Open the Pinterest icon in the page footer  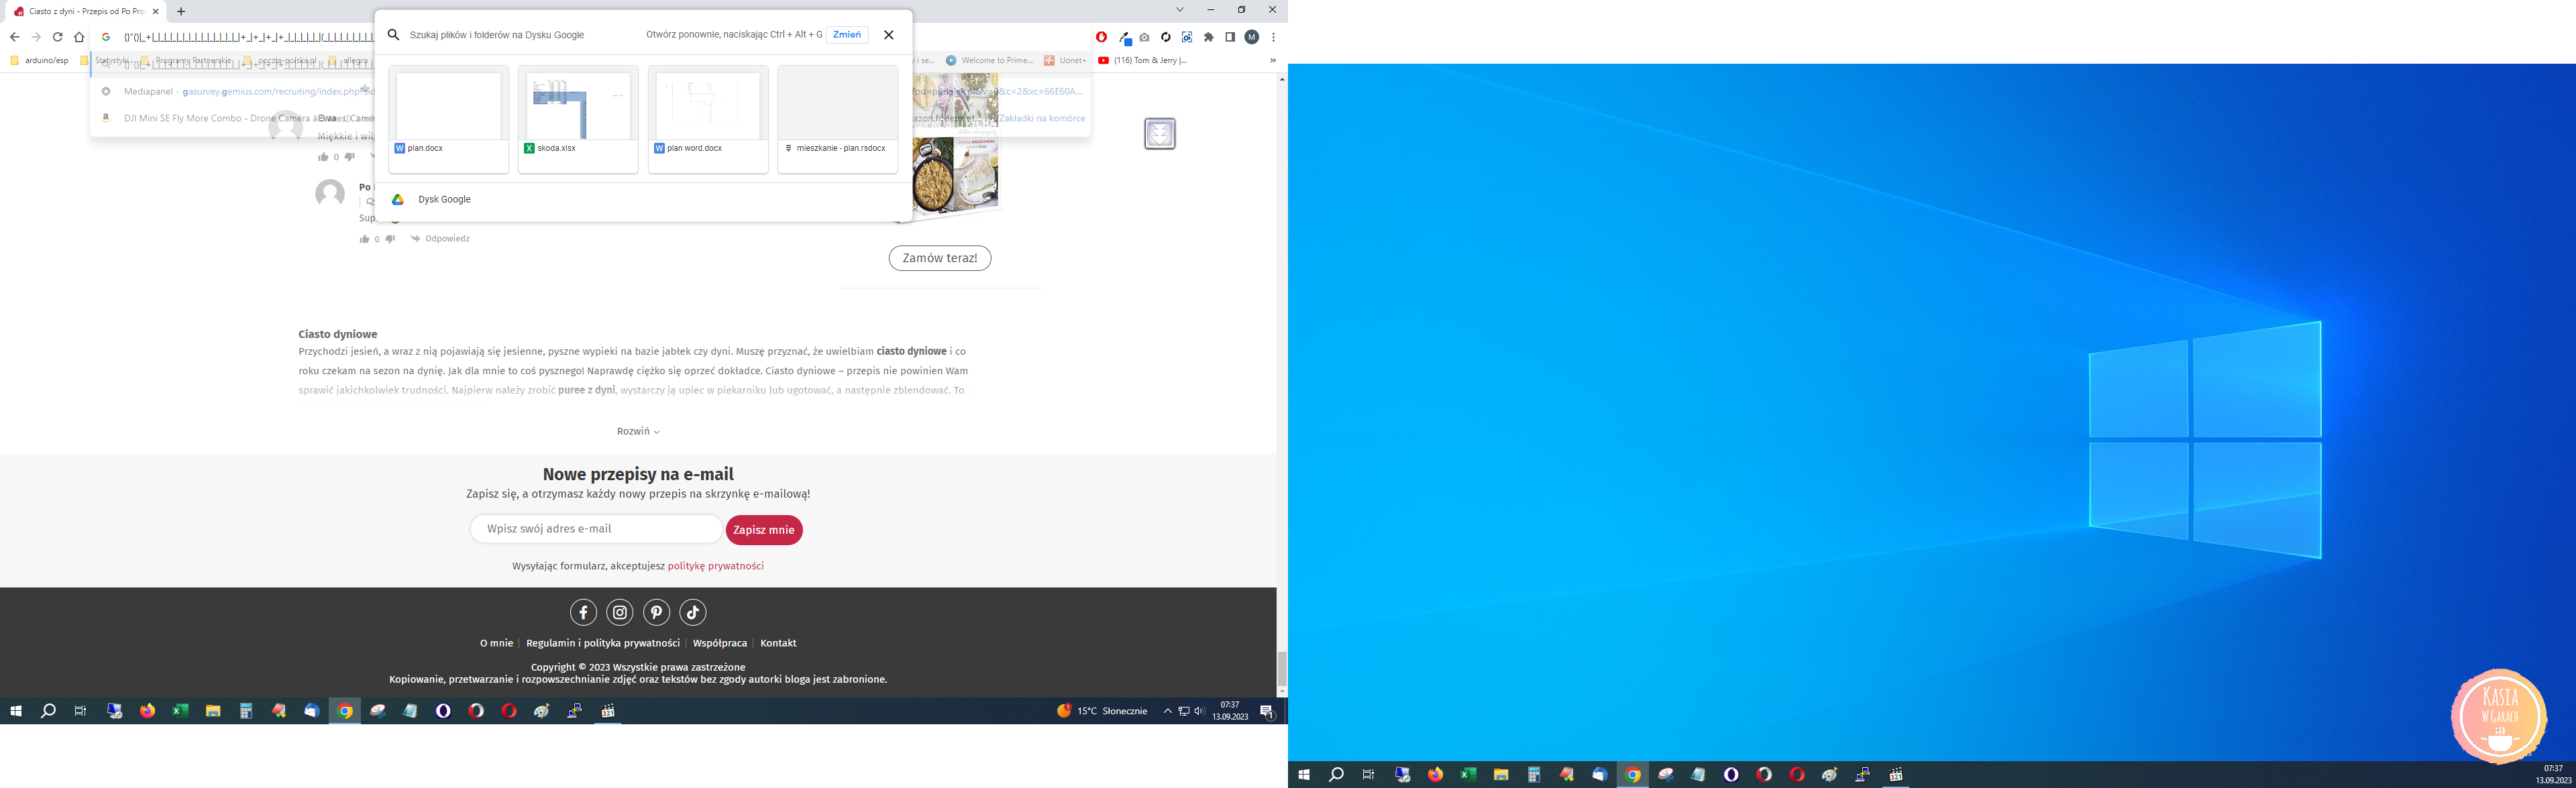pos(657,612)
